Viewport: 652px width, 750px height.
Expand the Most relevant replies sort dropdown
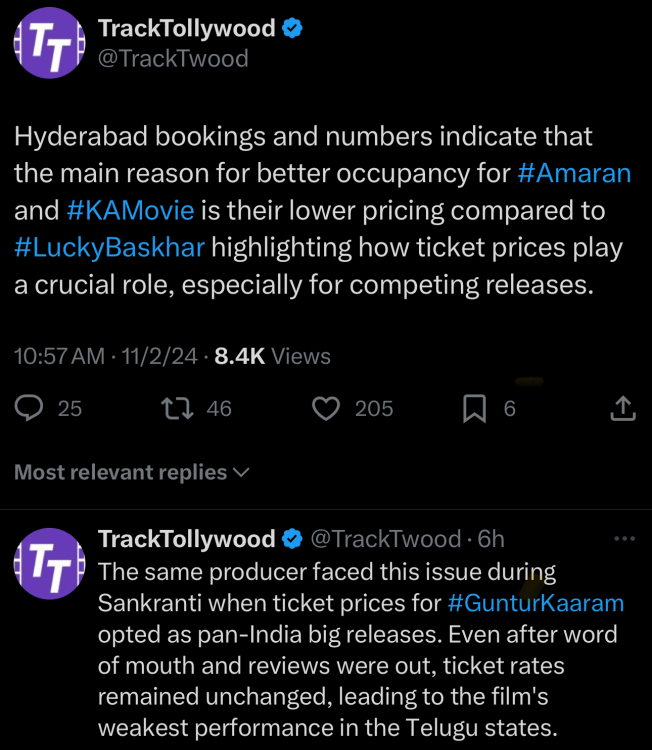click(132, 472)
